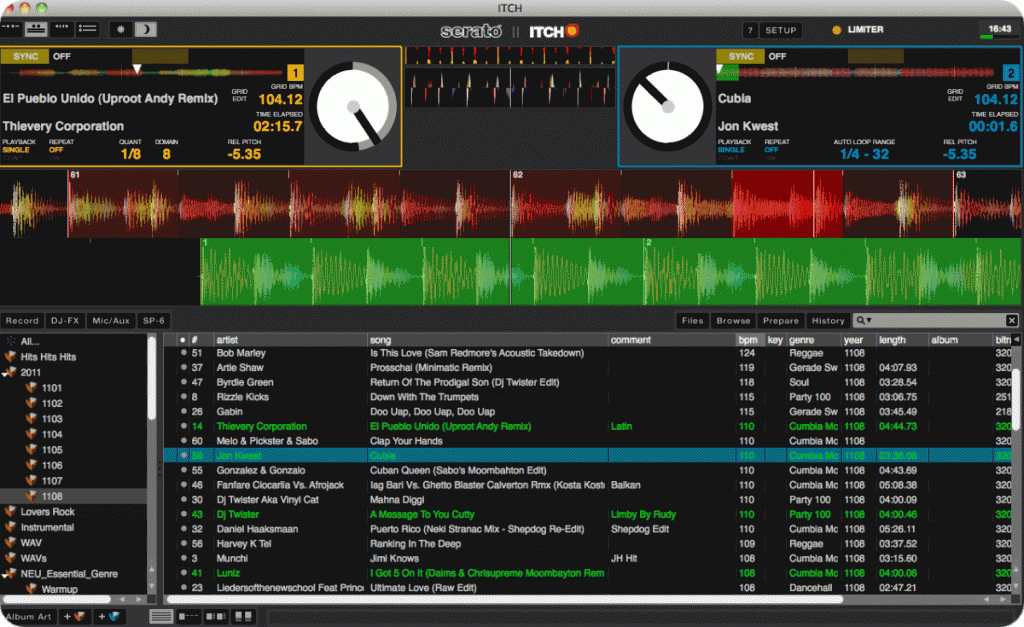Click the Album Art button
This screenshot has height=627, width=1024.
[x=27, y=617]
